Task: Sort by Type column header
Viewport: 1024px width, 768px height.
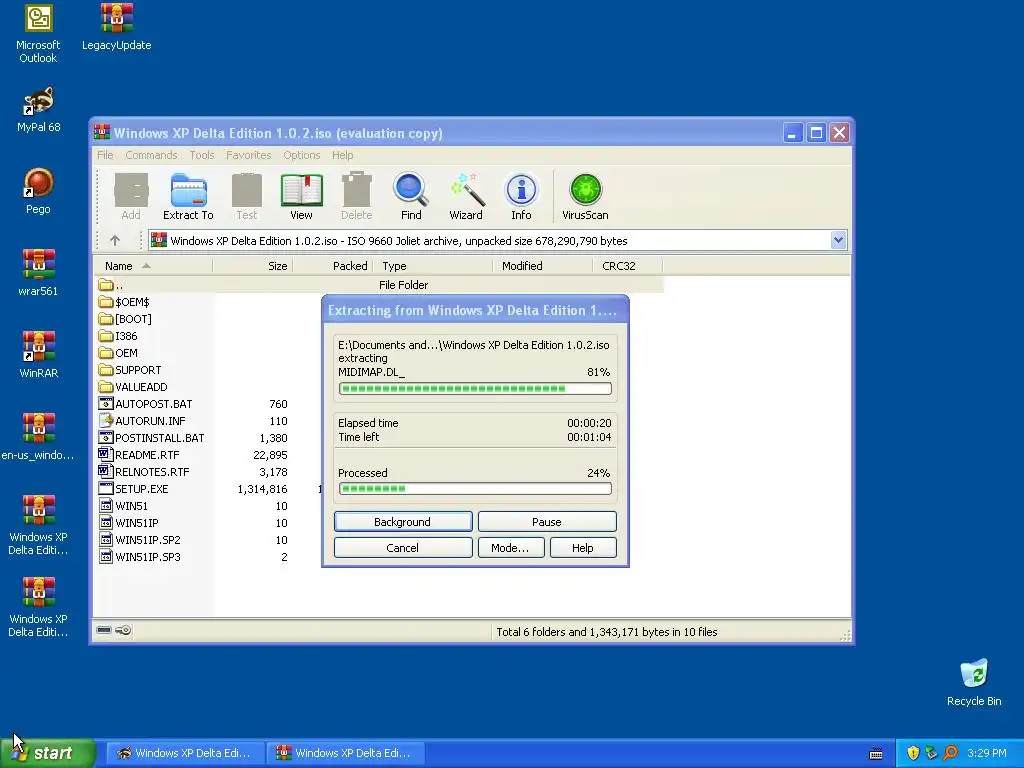Action: tap(432, 266)
